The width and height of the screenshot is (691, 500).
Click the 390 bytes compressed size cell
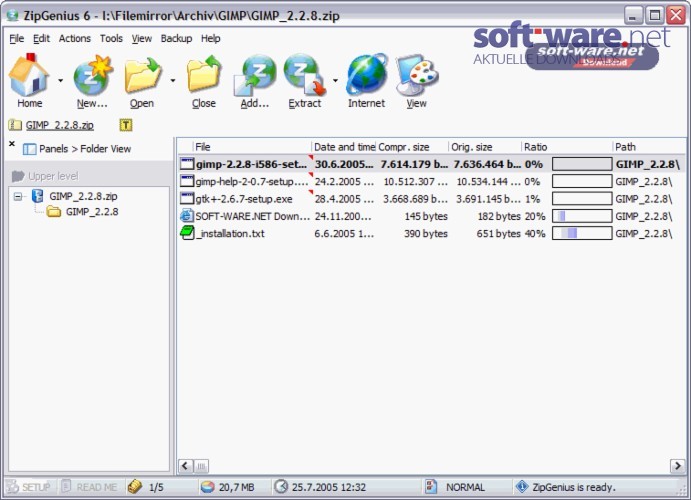click(426, 233)
